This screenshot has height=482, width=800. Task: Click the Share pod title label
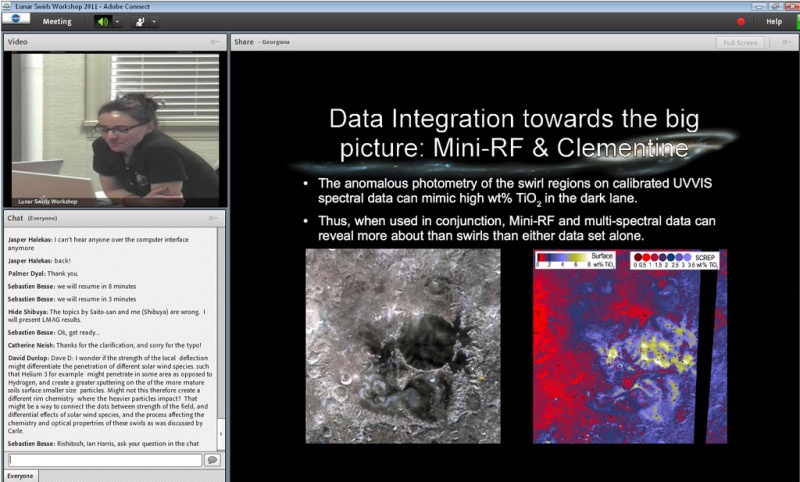[244, 42]
